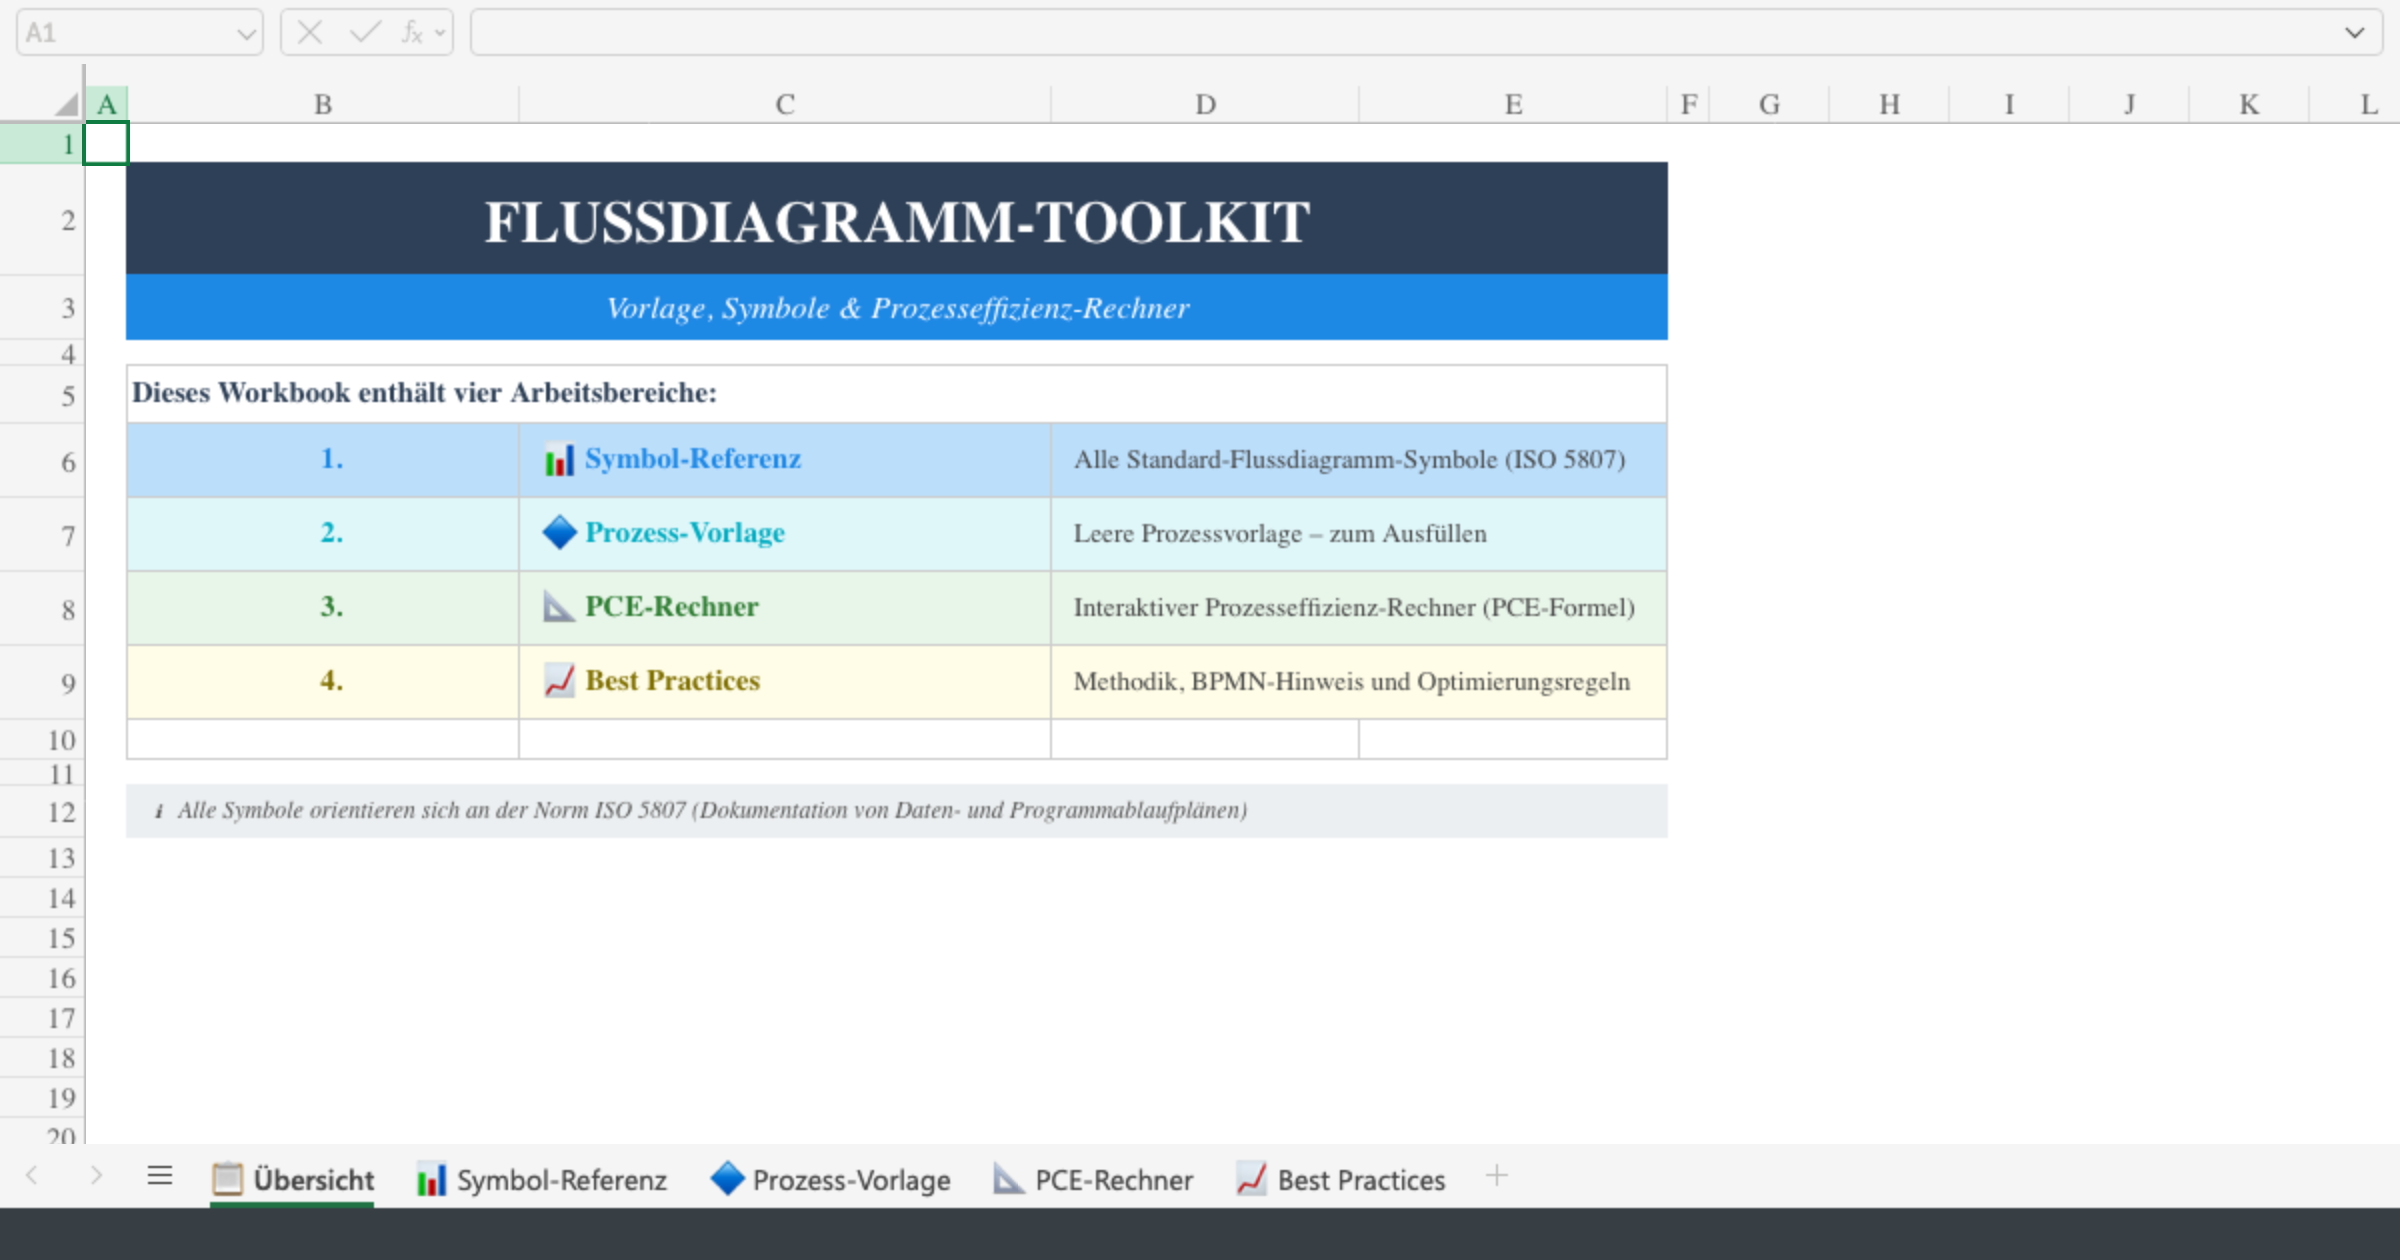This screenshot has width=2400, height=1260.
Task: Select column D by clicking its header
Action: coord(1204,103)
